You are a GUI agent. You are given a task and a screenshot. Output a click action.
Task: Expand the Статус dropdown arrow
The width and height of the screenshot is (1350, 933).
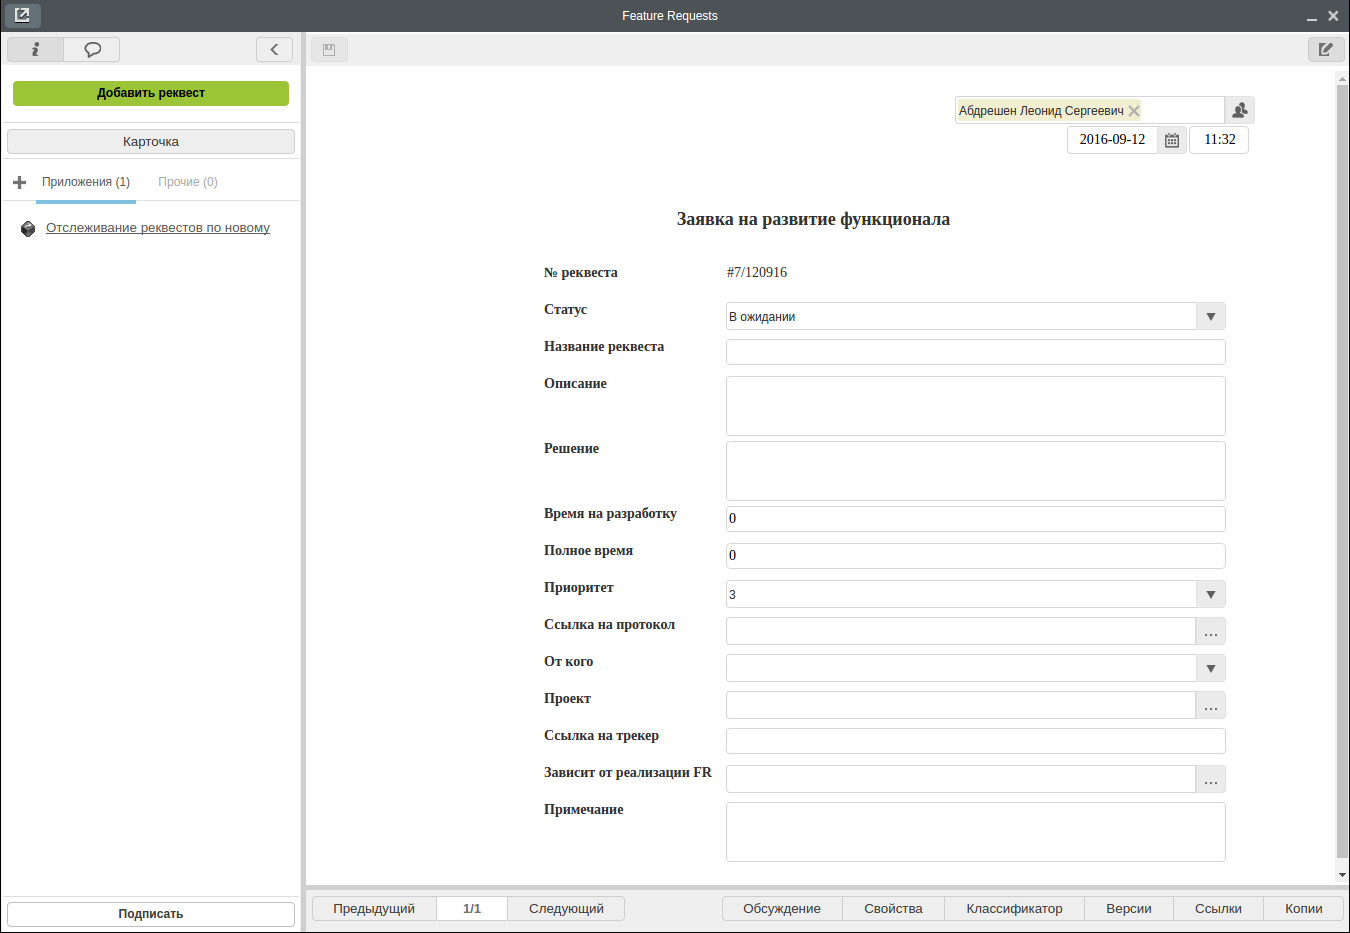pyautogui.click(x=1211, y=316)
